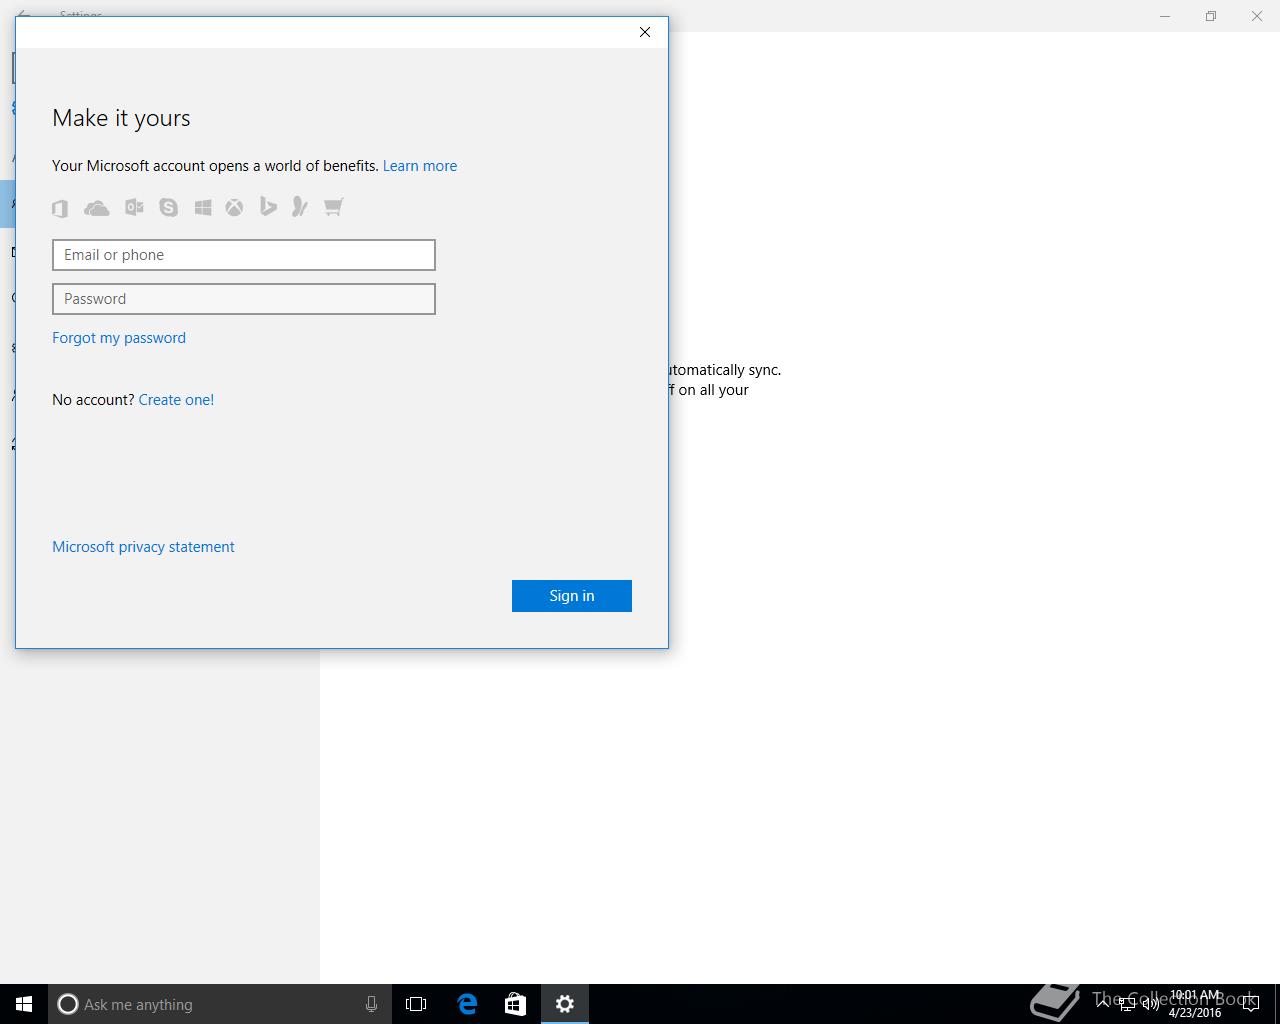
Task: Click the Bing icon
Action: tap(268, 207)
